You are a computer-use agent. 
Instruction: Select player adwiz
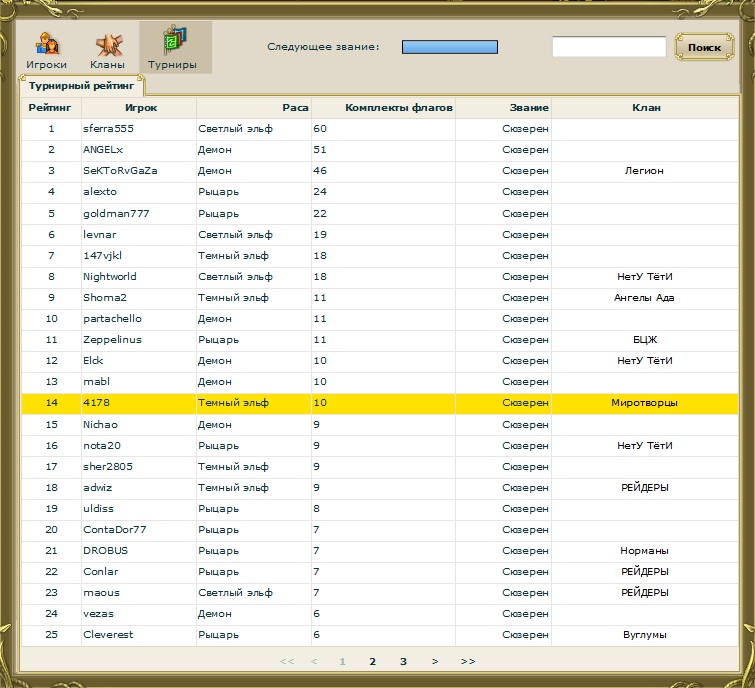[x=98, y=488]
